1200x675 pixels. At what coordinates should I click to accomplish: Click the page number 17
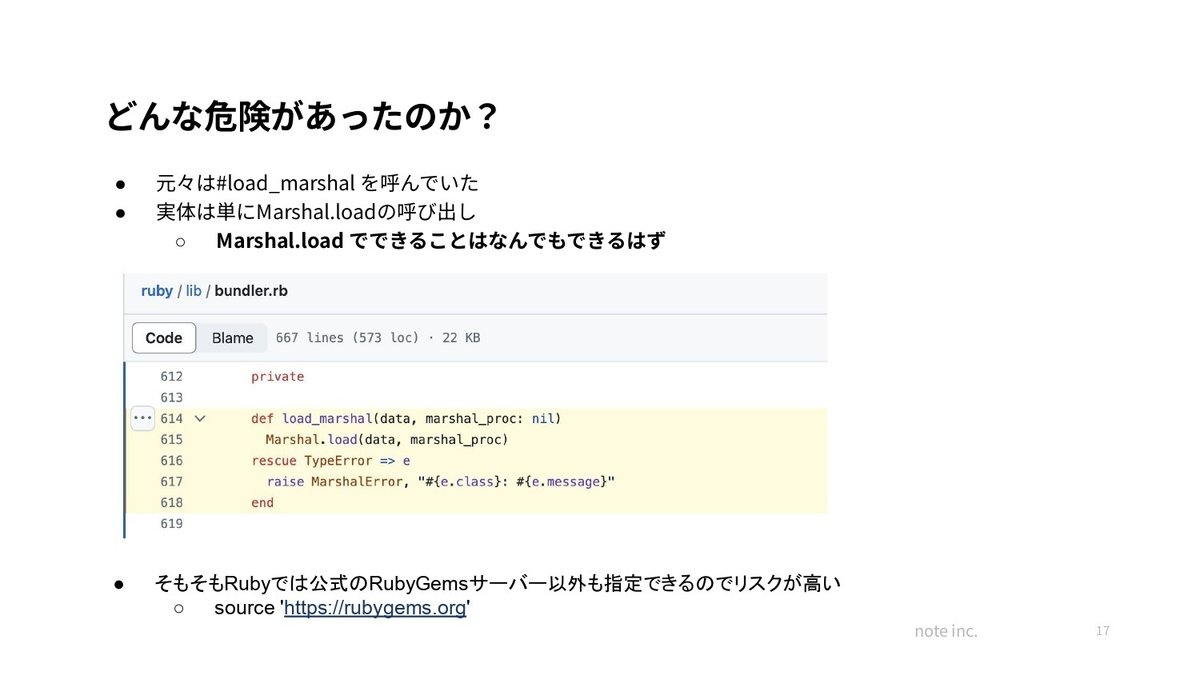click(x=1104, y=630)
